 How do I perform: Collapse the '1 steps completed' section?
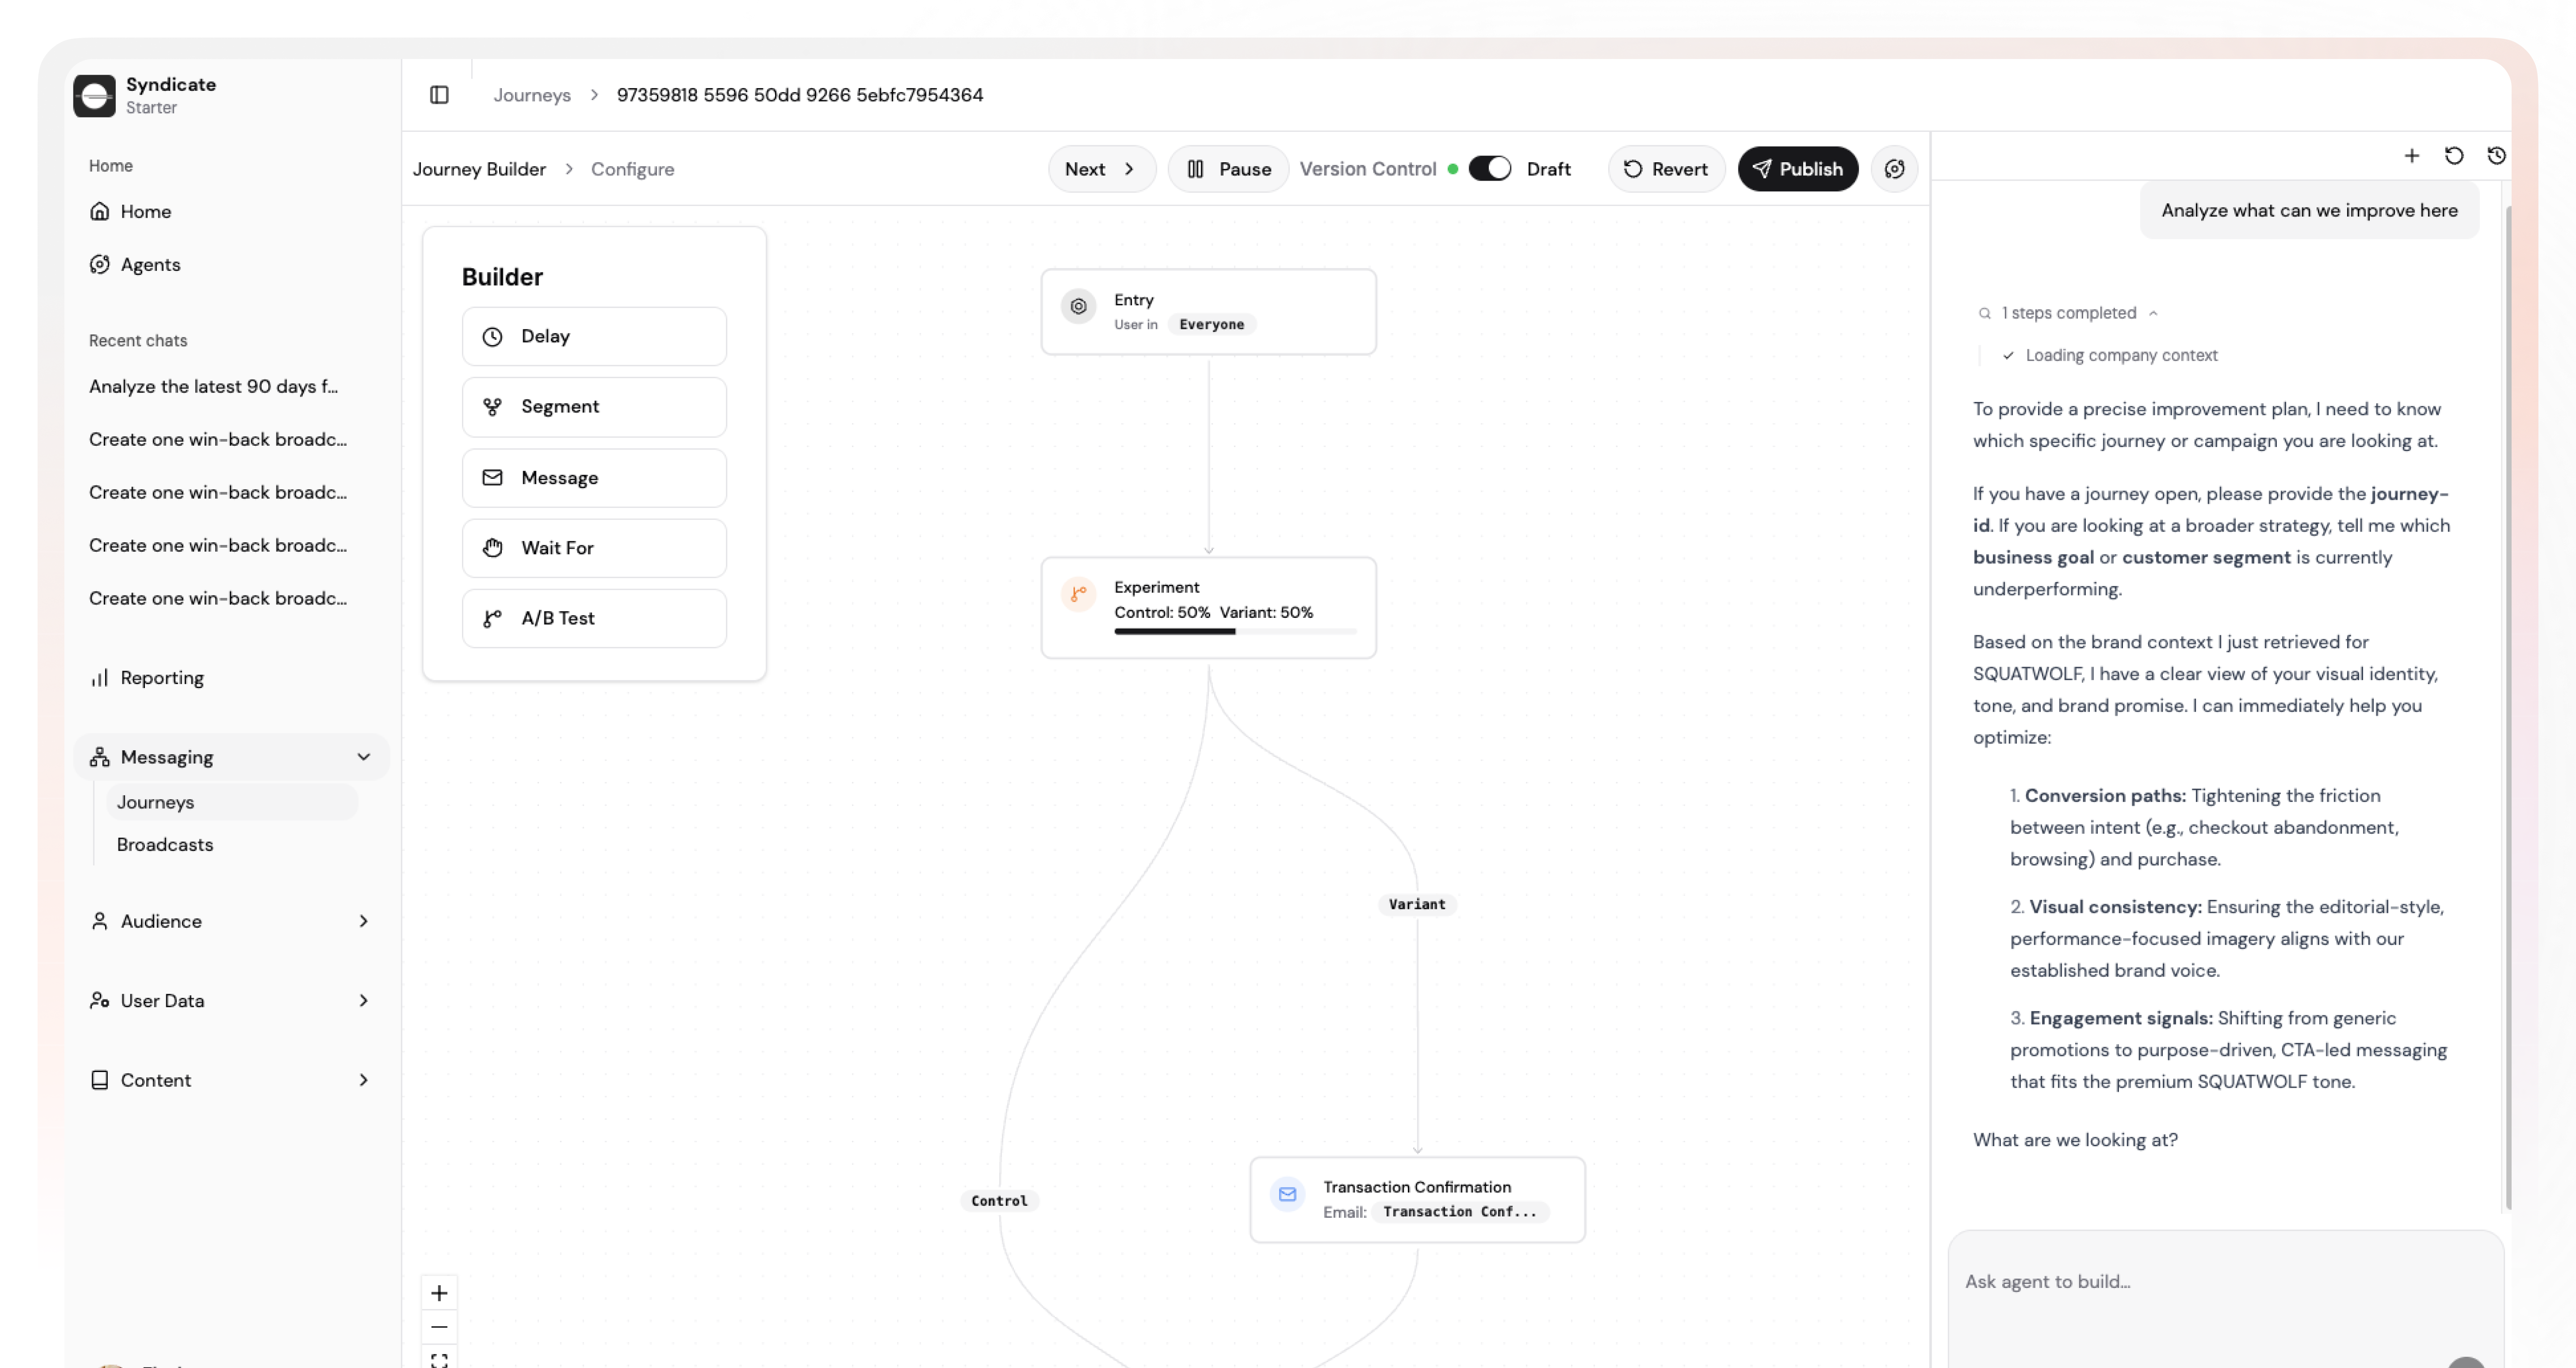2068,313
